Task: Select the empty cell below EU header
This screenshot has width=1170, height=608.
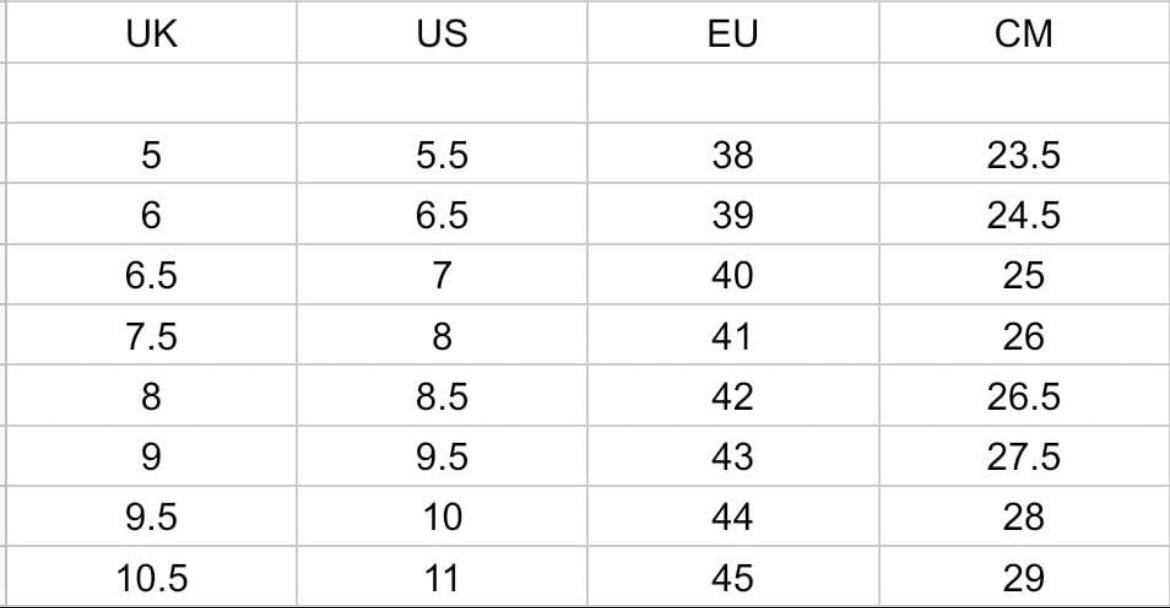Action: [732, 93]
